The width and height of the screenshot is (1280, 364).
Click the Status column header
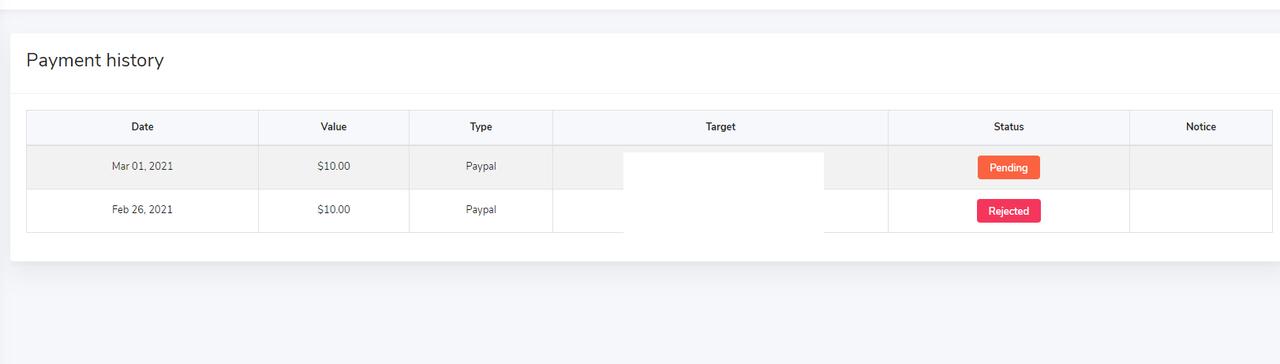tap(1008, 127)
